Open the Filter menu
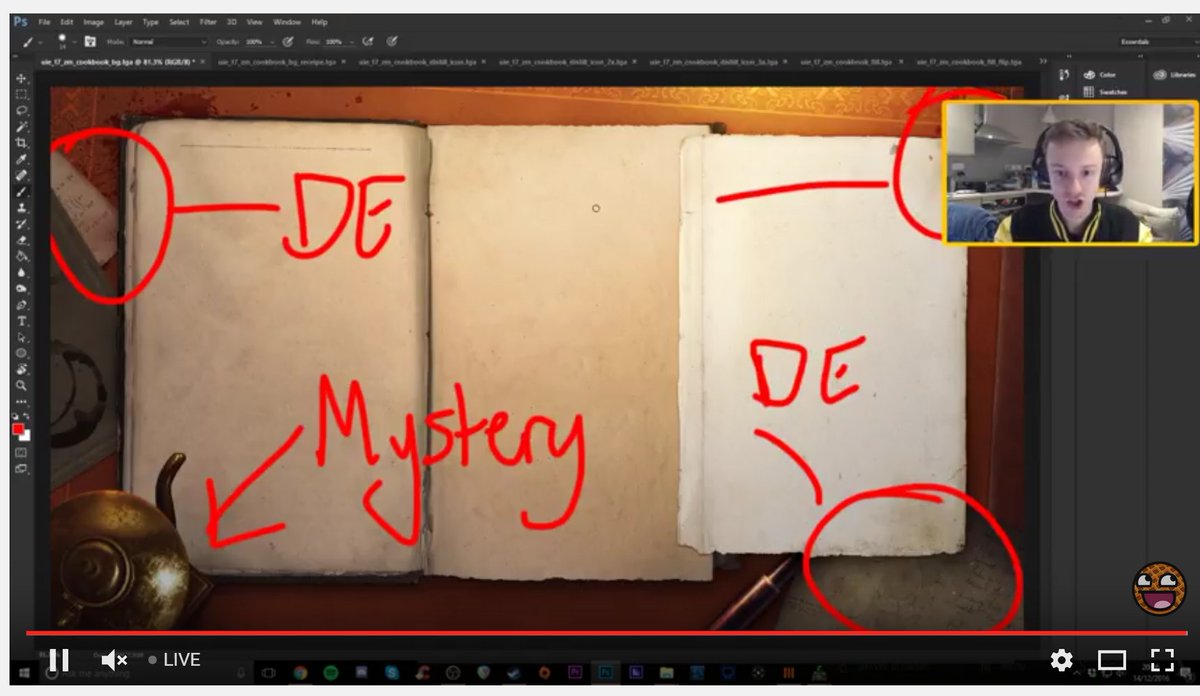The height and width of the screenshot is (696, 1200). tap(207, 22)
